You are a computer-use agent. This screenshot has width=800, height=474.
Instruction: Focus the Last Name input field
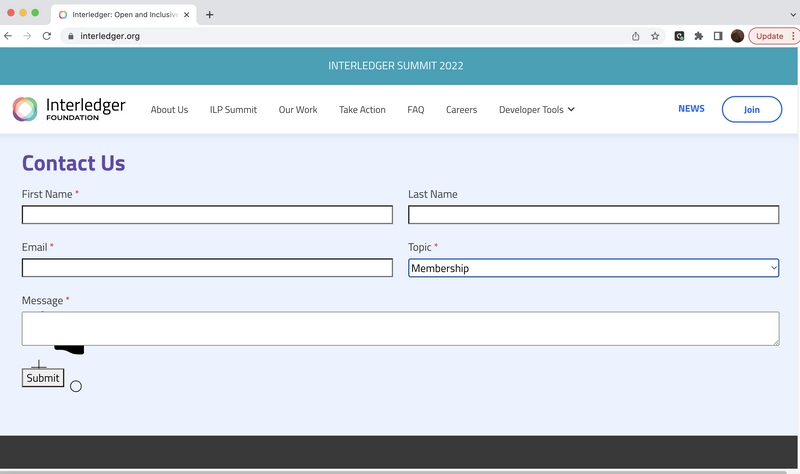coord(593,215)
